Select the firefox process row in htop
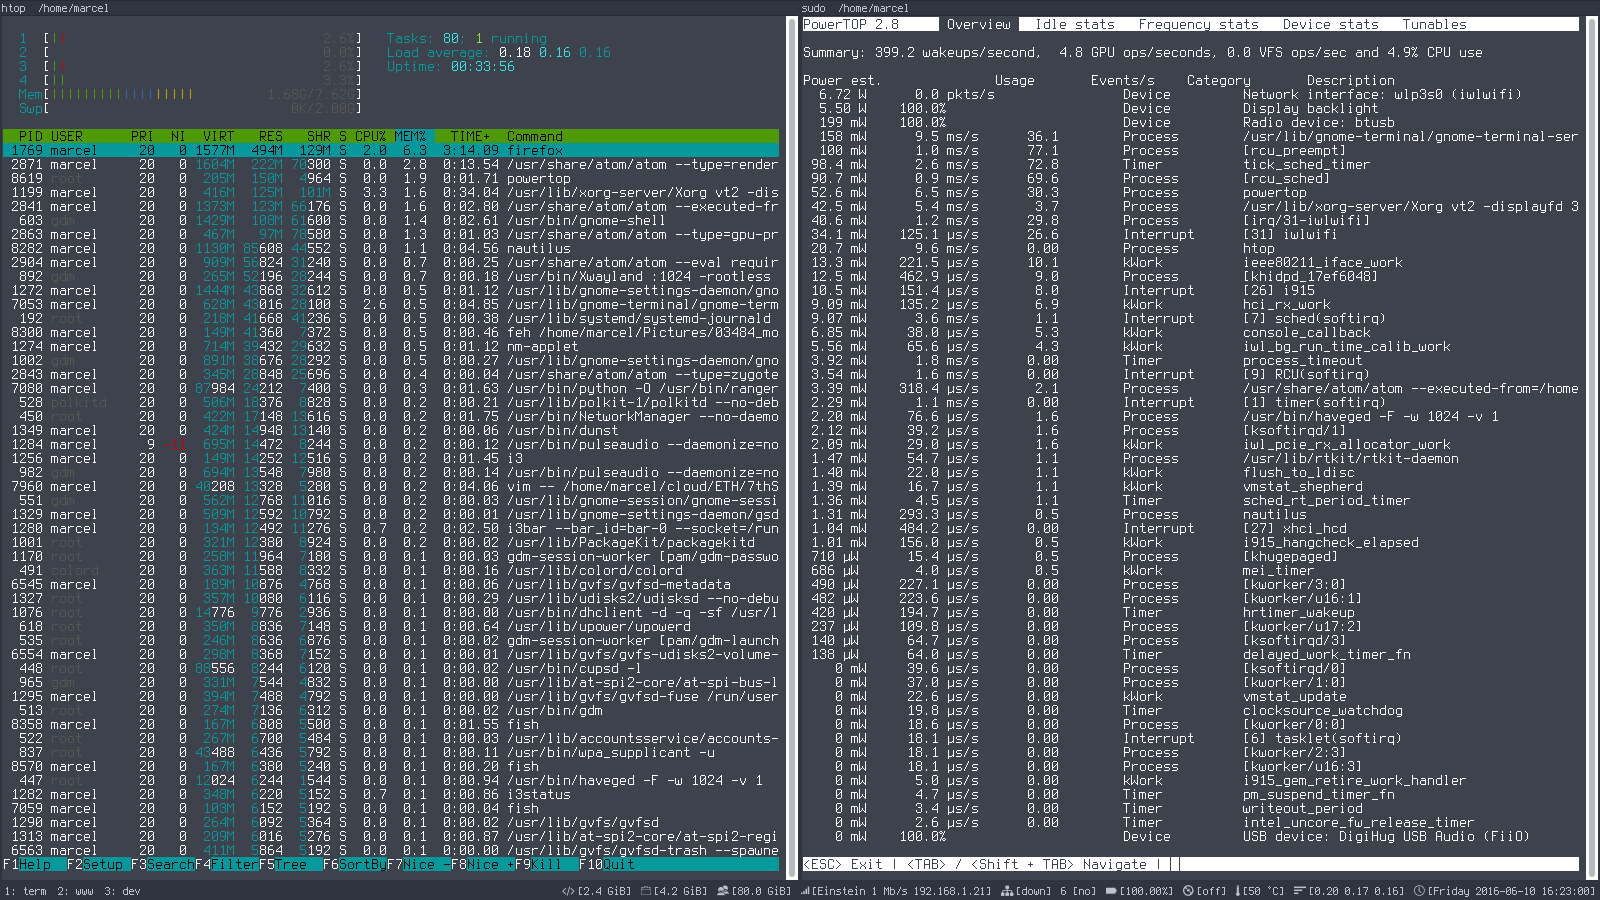Image resolution: width=1600 pixels, height=900 pixels. tap(391, 150)
